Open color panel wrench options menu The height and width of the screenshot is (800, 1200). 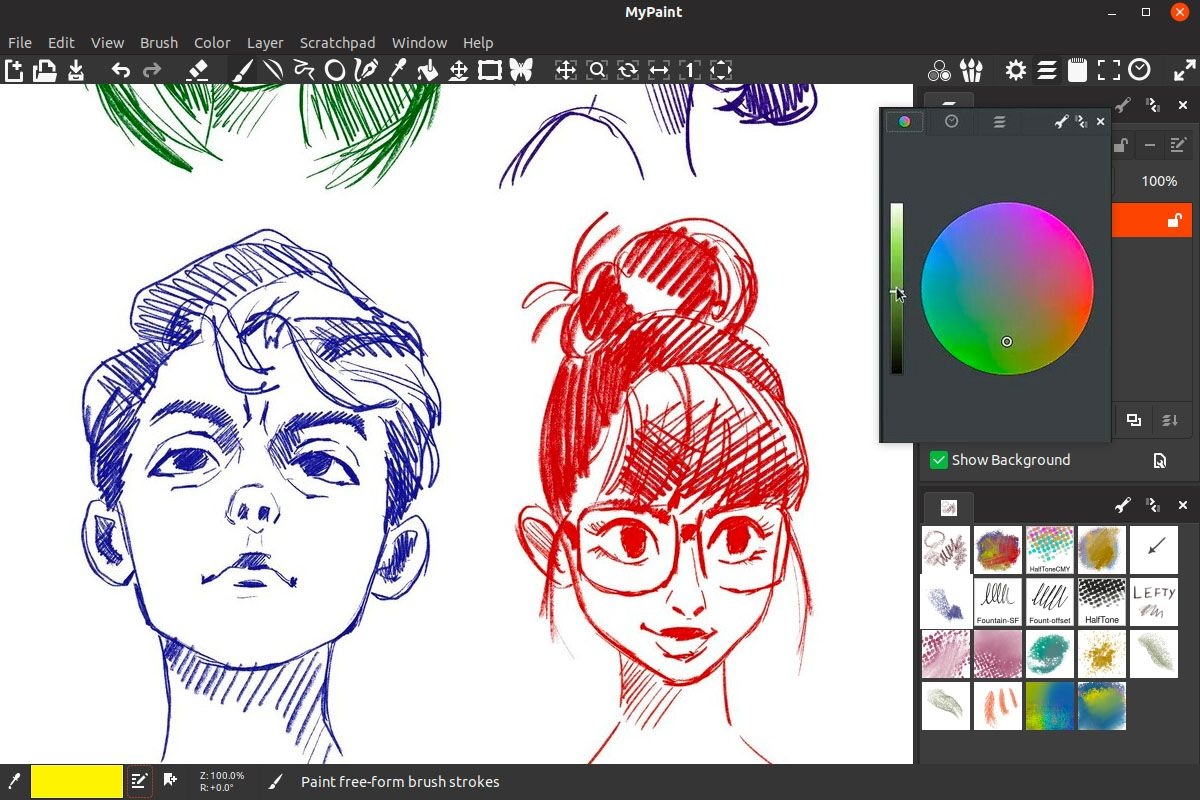1061,121
